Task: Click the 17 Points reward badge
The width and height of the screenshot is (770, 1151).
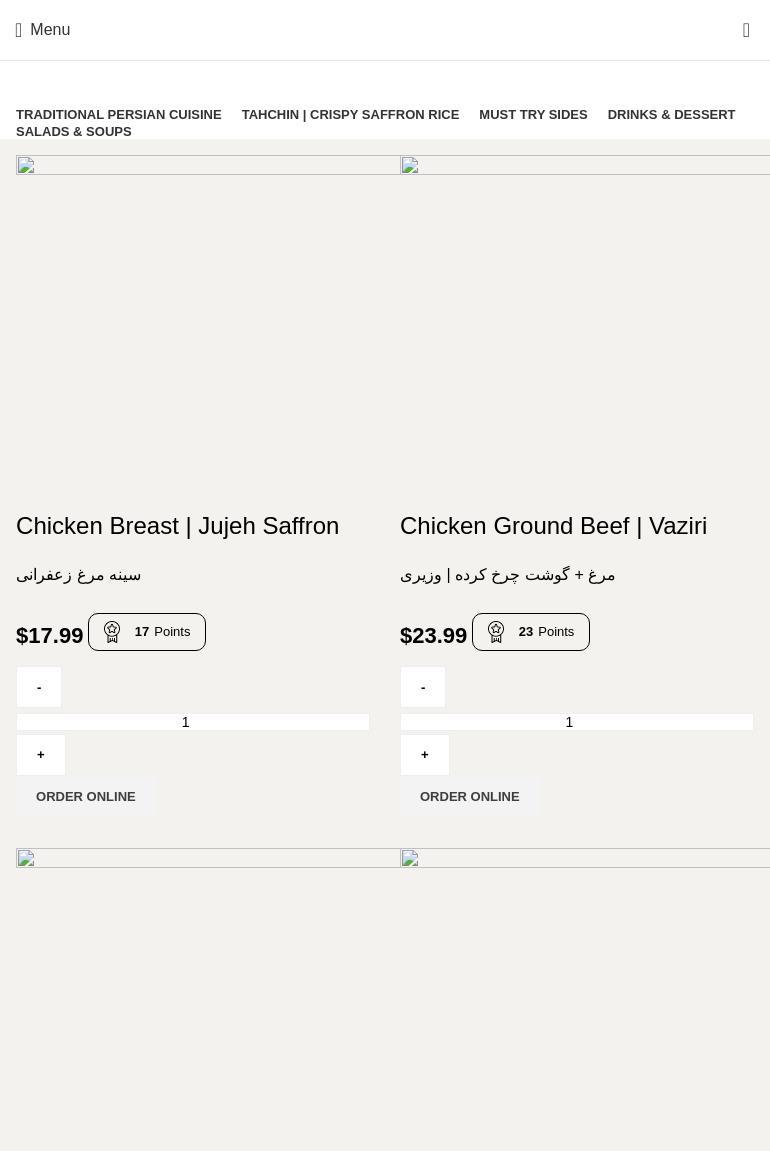Action: coord(147,632)
